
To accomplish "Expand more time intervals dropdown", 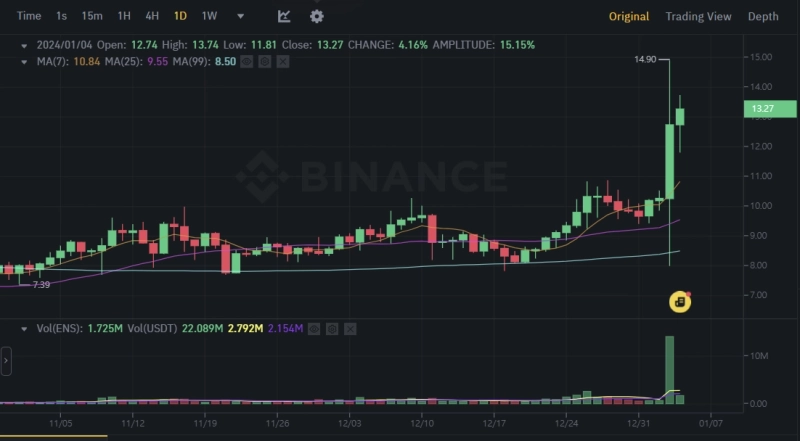I will [240, 16].
